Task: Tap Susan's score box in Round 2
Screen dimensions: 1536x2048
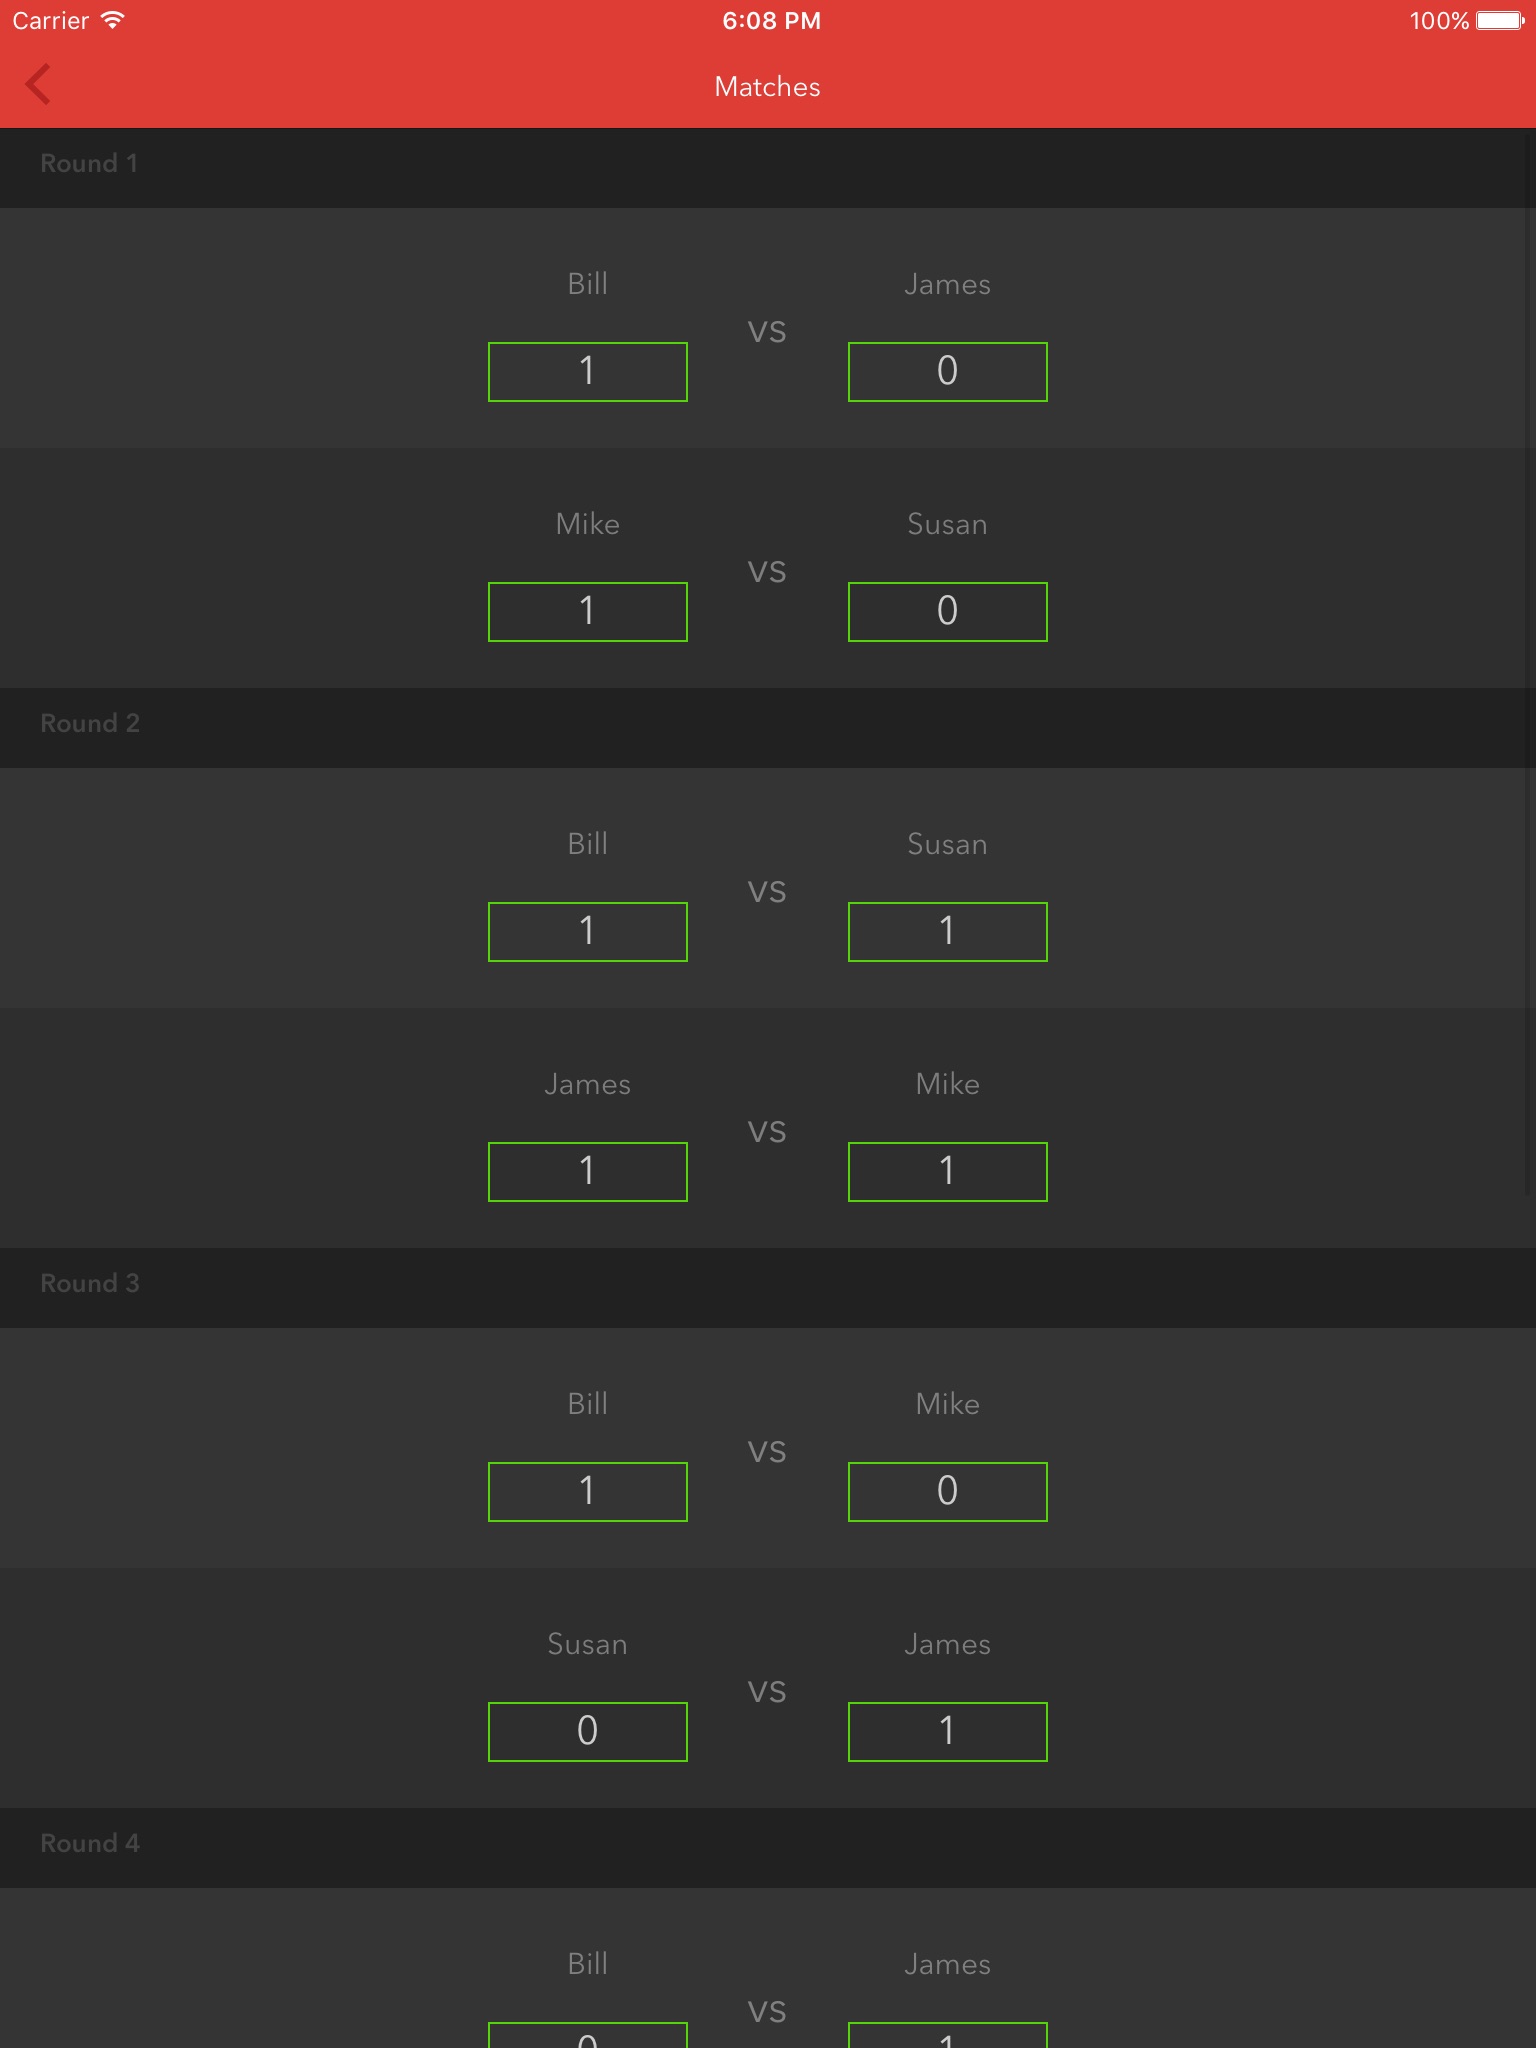Action: coord(947,932)
